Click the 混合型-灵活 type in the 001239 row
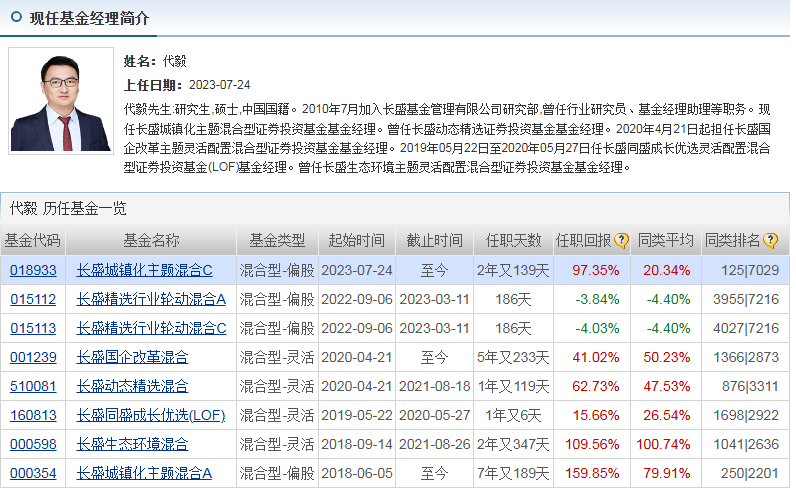This screenshot has width=796, height=499. point(277,357)
